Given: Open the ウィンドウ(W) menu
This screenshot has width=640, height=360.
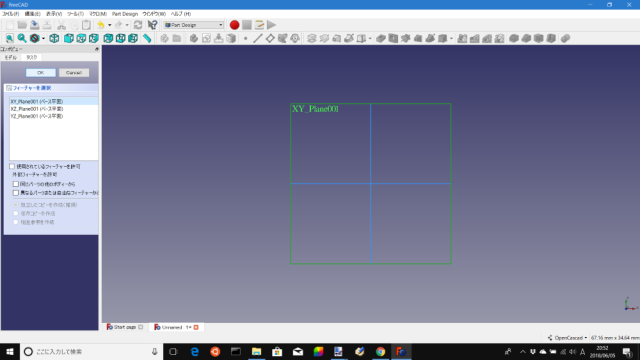Looking at the screenshot, I should [154, 14].
